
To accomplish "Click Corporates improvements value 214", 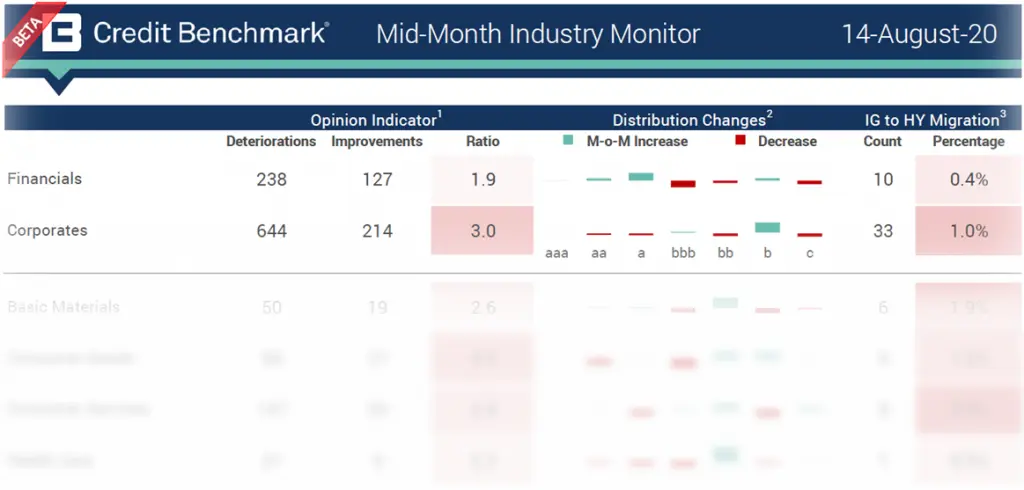I will [x=377, y=231].
